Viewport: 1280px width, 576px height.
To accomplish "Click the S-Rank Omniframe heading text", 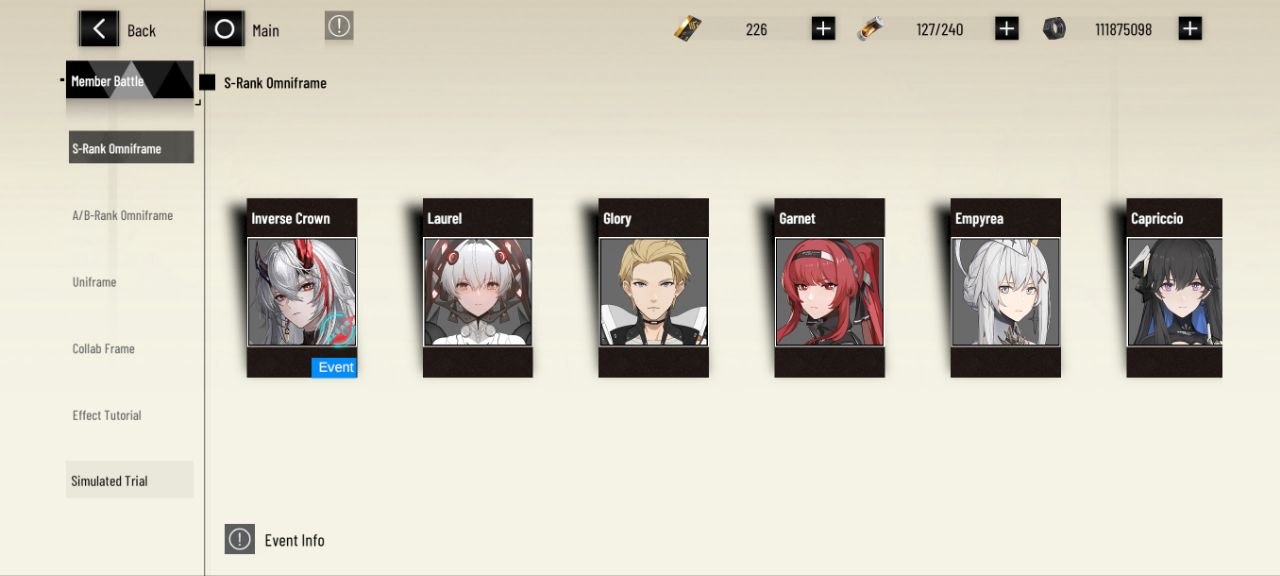I will pyautogui.click(x=275, y=83).
